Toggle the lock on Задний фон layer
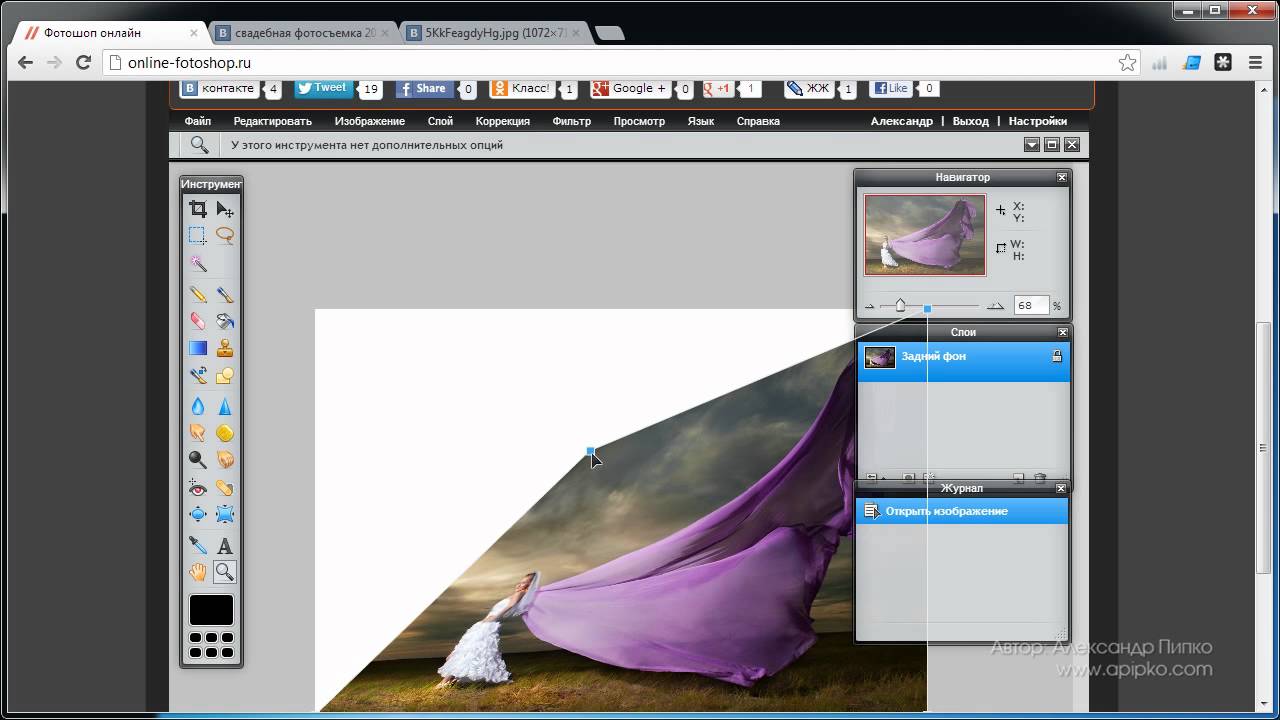The height and width of the screenshot is (720, 1280). coord(1056,356)
